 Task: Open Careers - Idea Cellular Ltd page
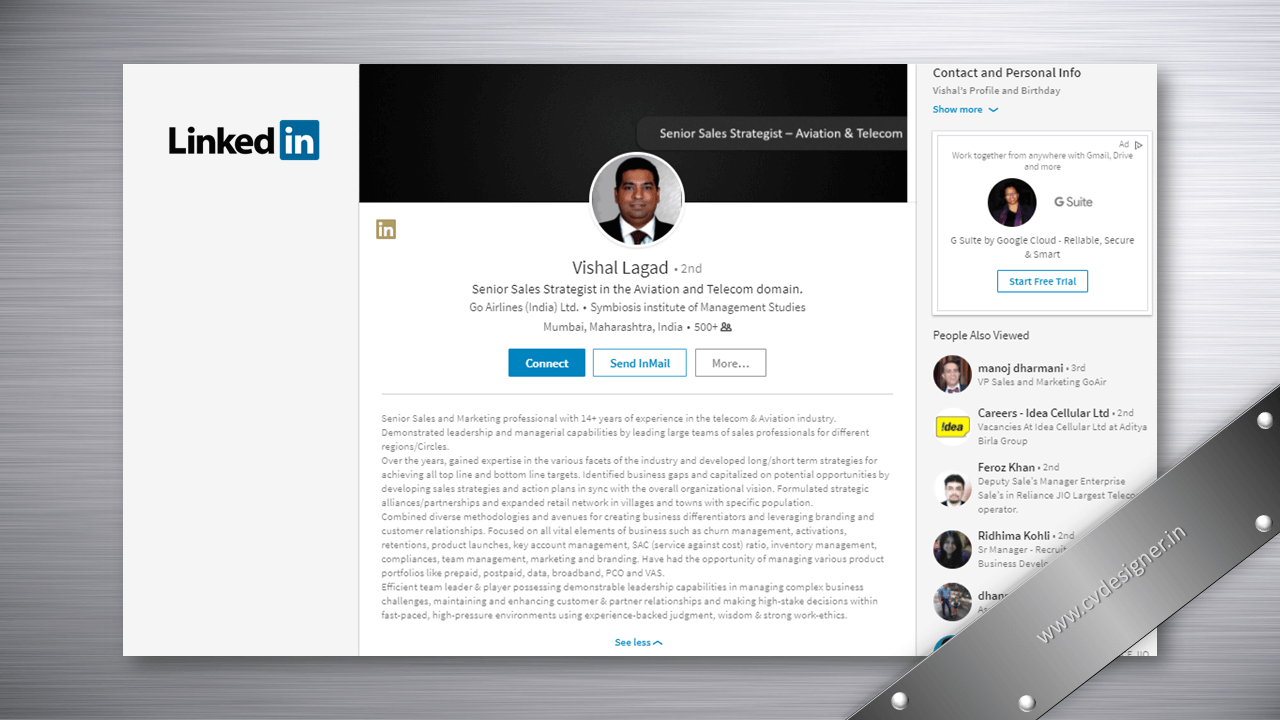click(x=1043, y=413)
